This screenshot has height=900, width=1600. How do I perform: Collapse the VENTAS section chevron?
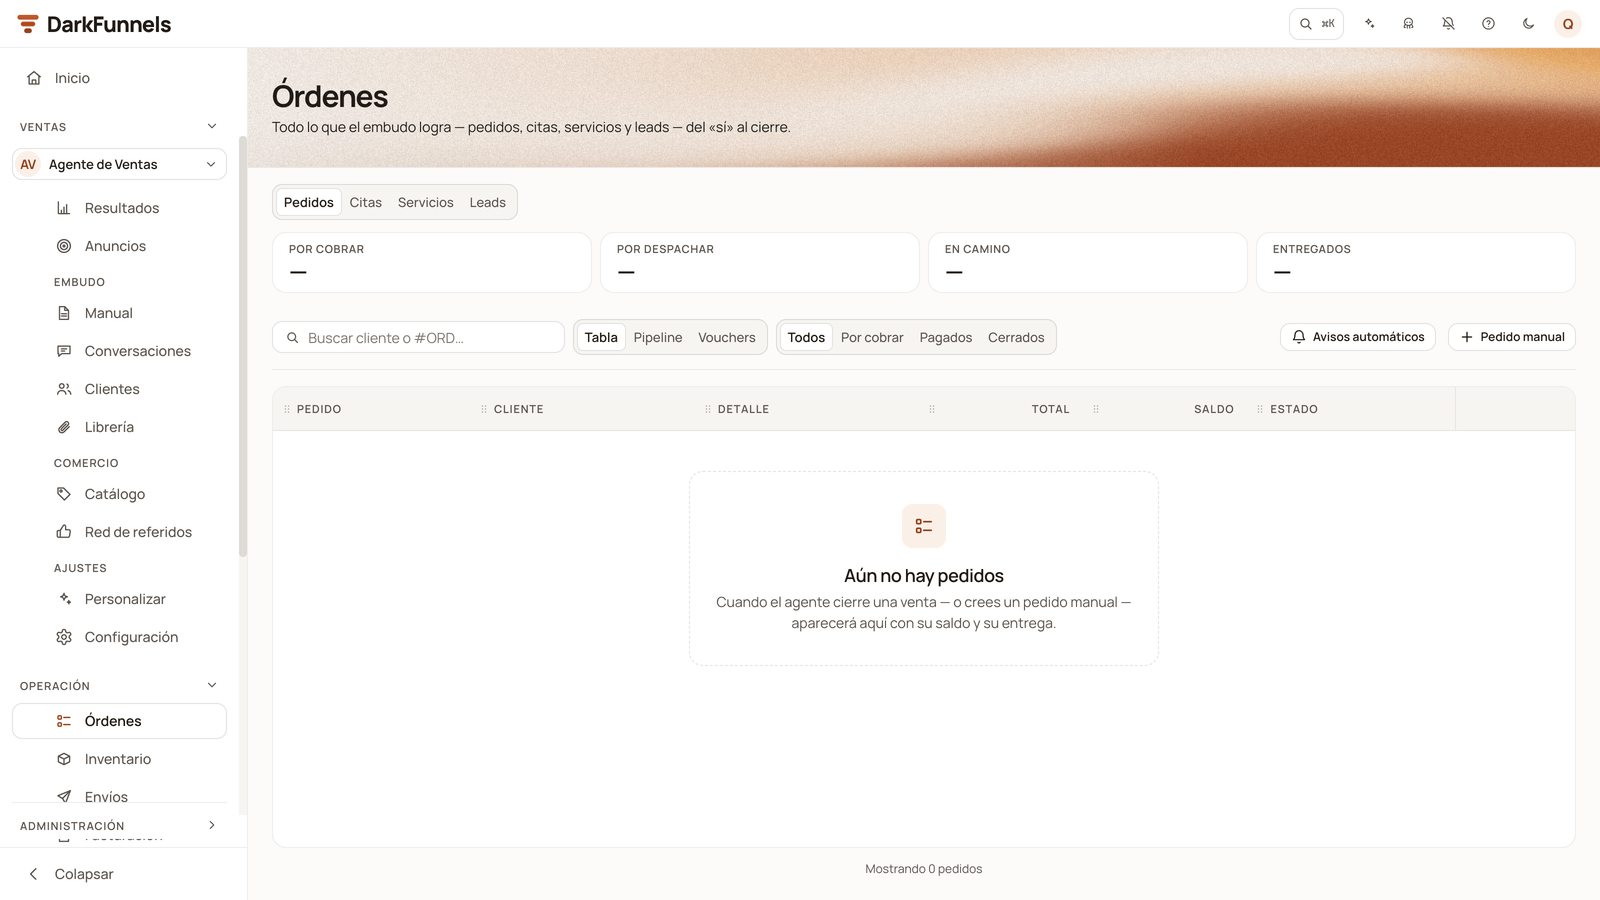pos(212,126)
